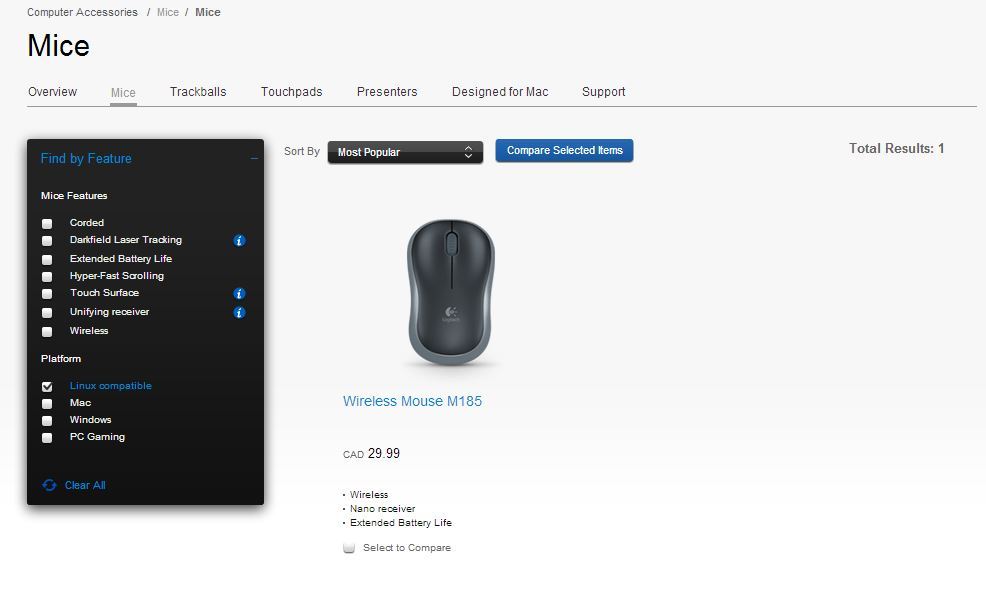
Task: Enable the Corded feature filter
Action: 47,223
